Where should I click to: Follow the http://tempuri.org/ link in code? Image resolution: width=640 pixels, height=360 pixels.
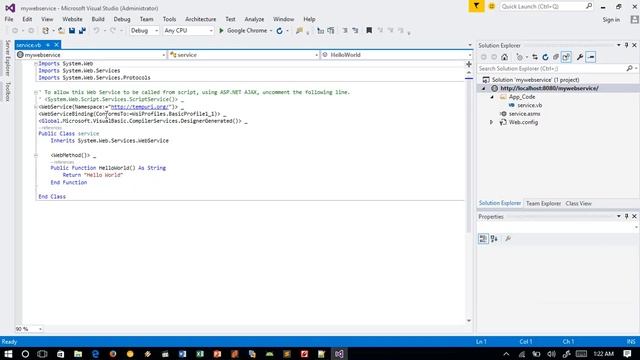coord(140,107)
